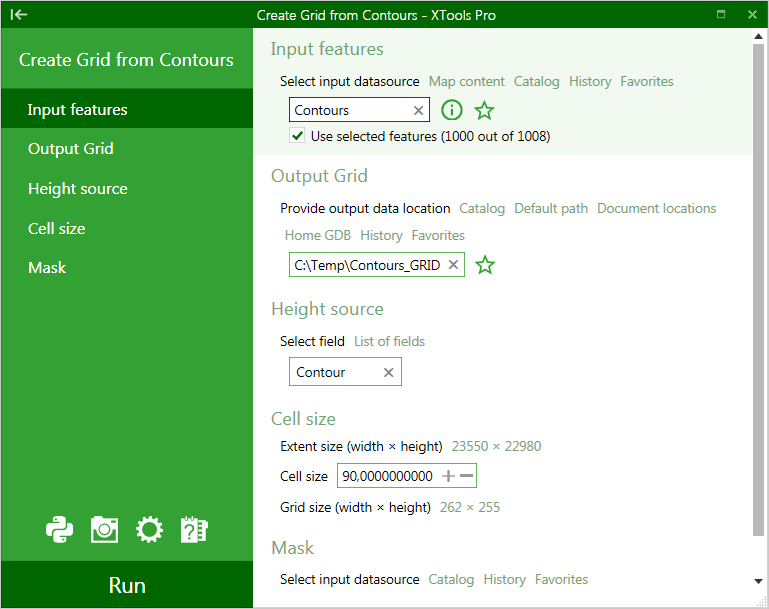Click the scrollbar up arrow
The height and width of the screenshot is (609, 769).
[758, 36]
